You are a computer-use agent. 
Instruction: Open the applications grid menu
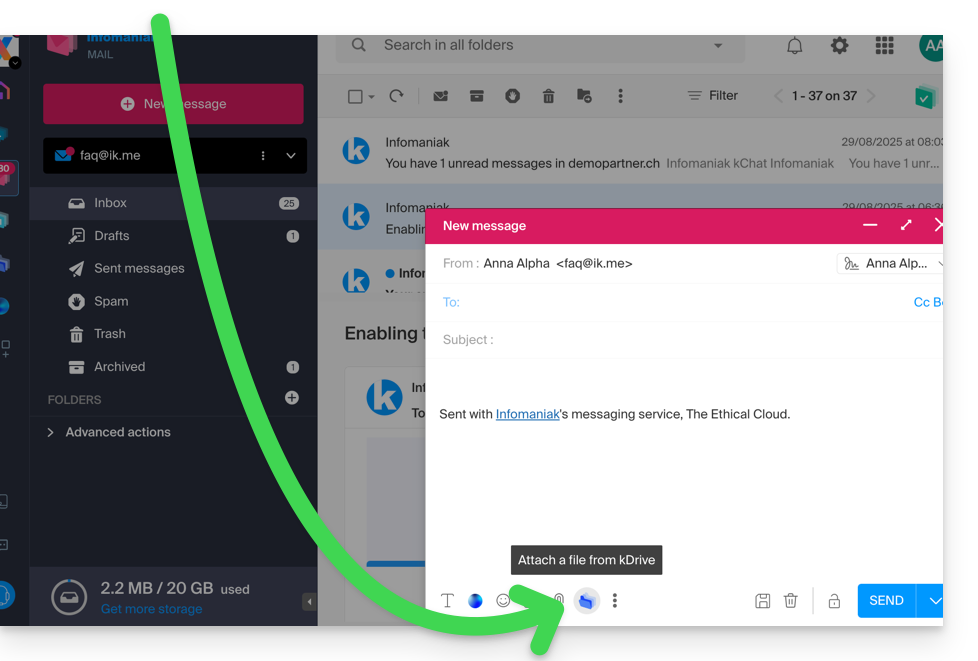884,46
